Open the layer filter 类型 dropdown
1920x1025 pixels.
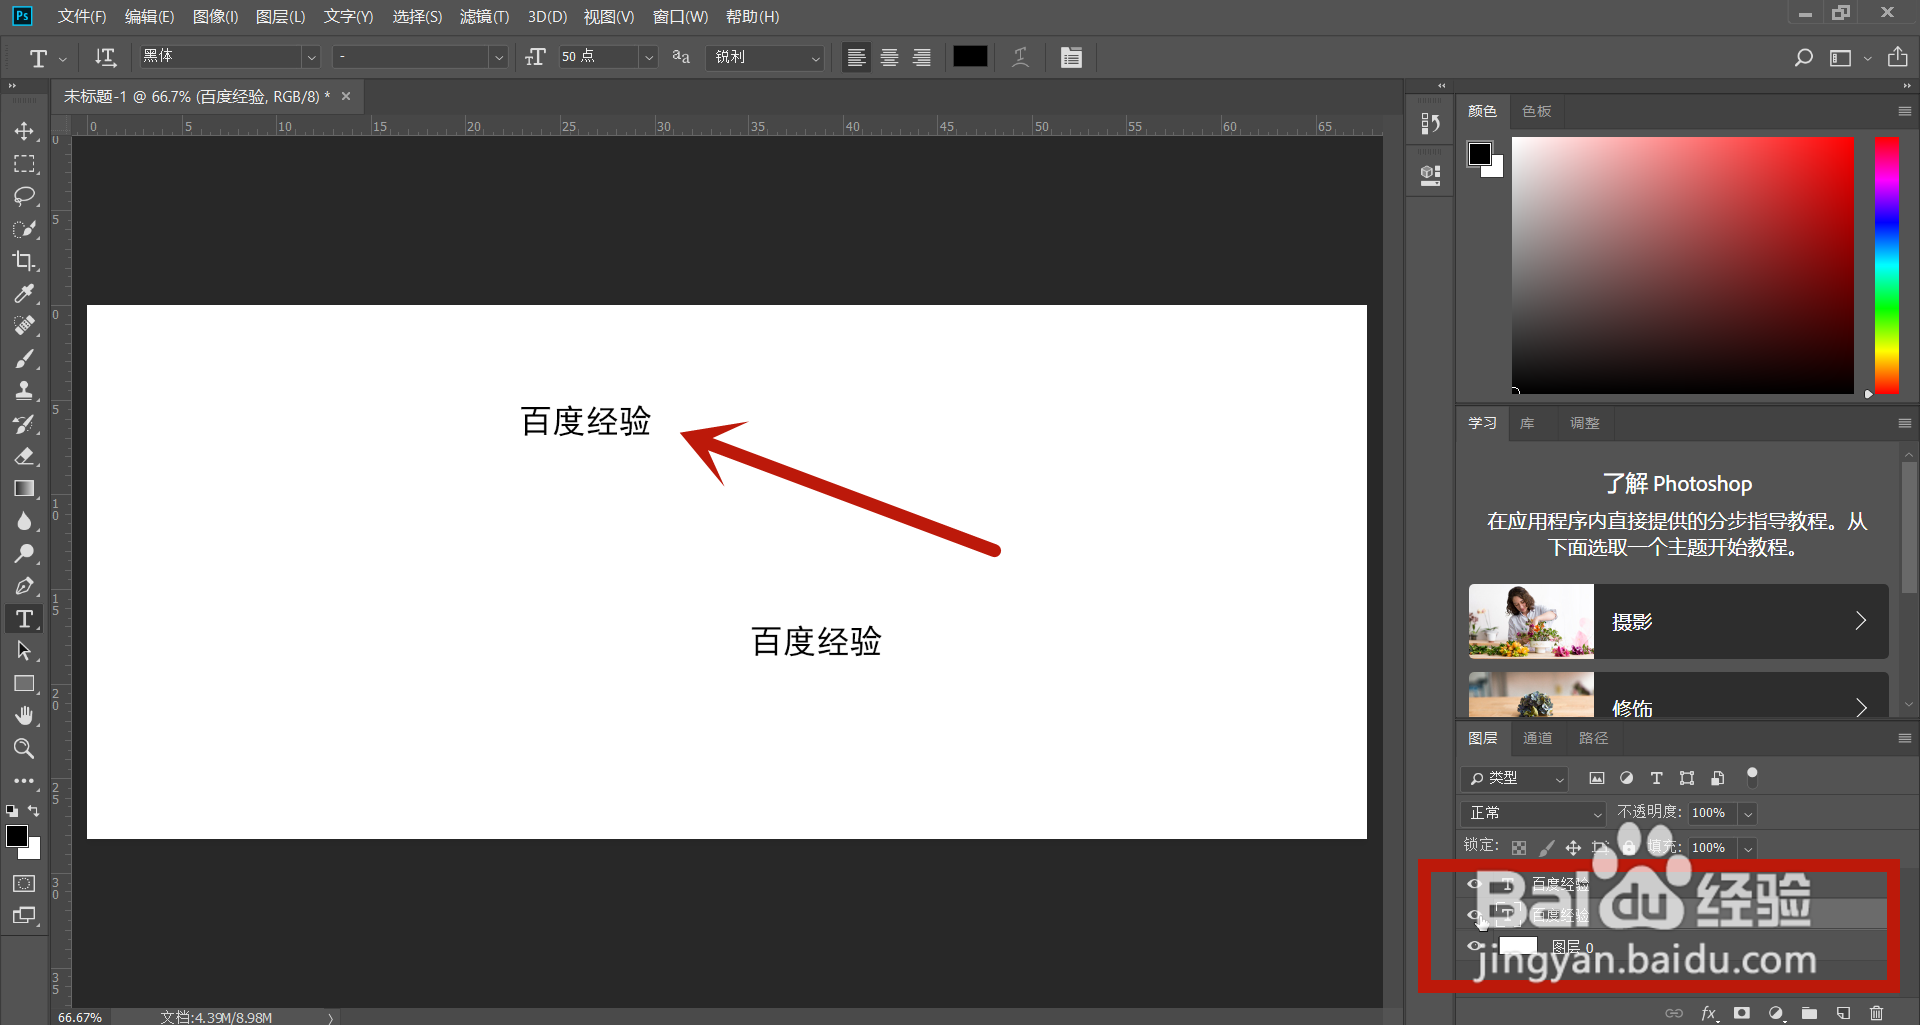tap(1515, 778)
